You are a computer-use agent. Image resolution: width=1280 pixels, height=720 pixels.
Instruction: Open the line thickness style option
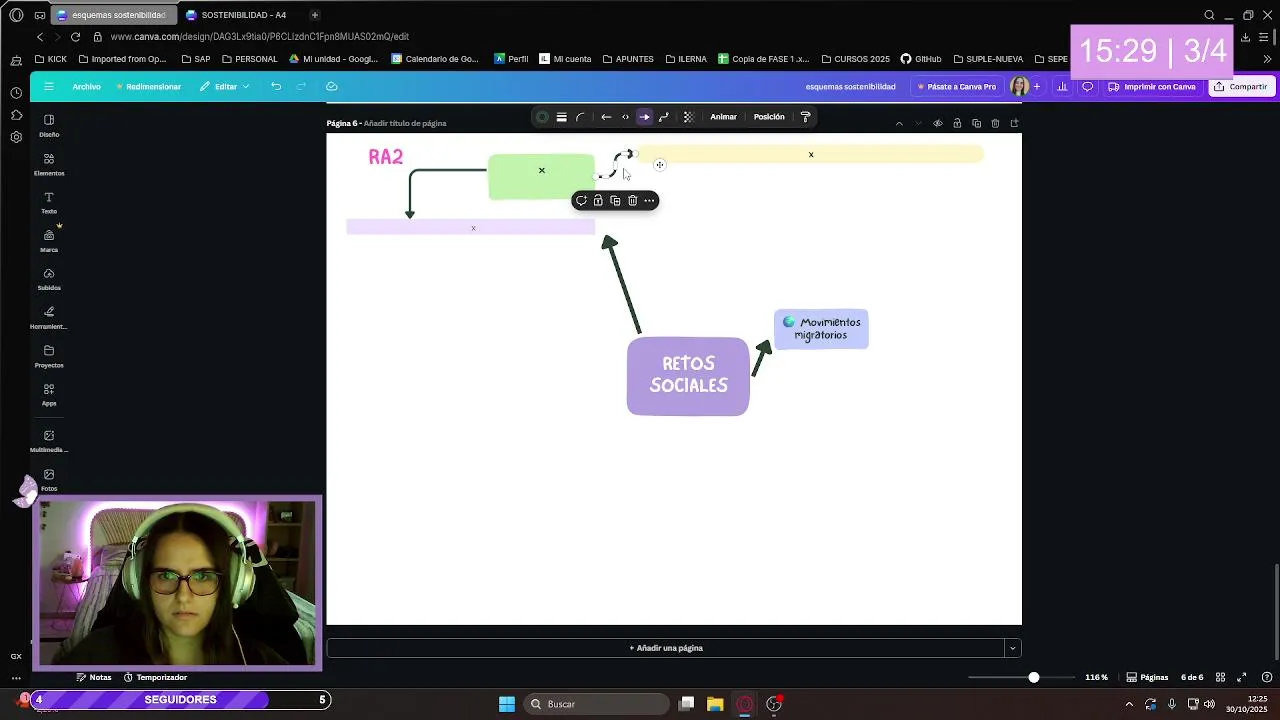(561, 117)
